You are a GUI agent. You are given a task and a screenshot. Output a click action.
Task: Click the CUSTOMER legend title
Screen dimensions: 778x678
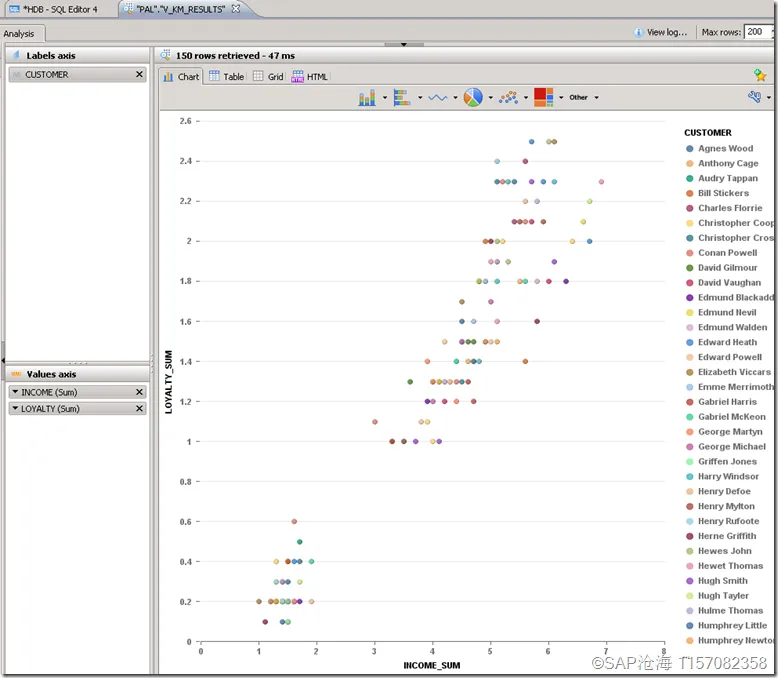click(708, 133)
